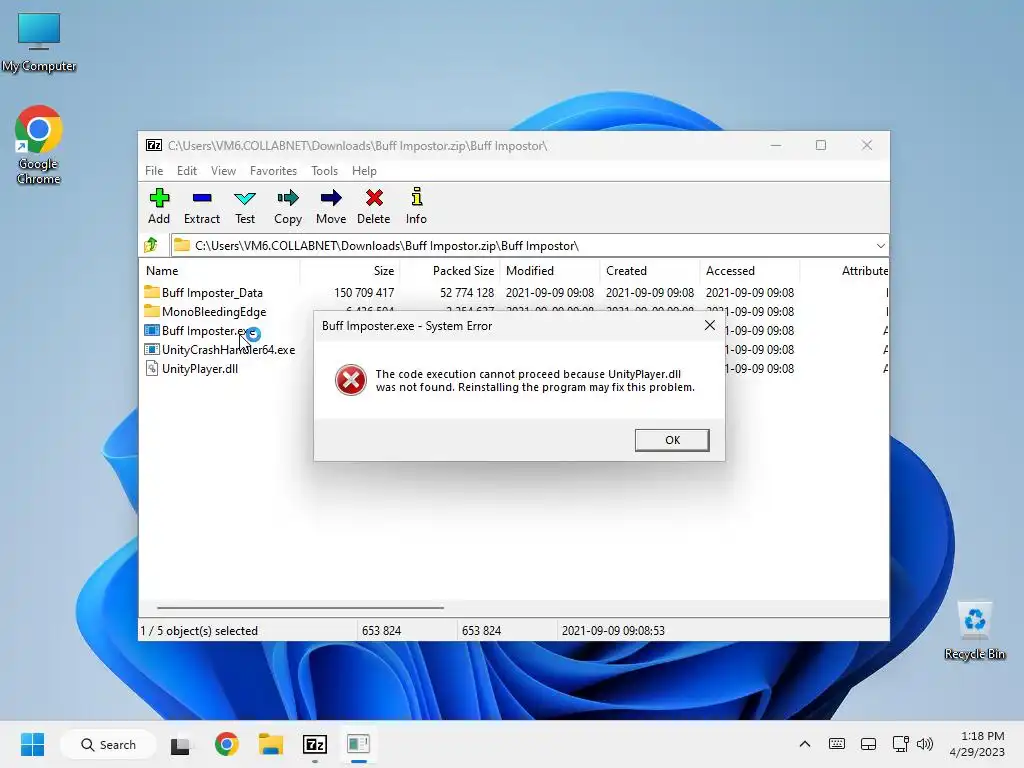Click the 52 774 128 packed size value
The height and width of the screenshot is (768, 1024).
(x=467, y=293)
